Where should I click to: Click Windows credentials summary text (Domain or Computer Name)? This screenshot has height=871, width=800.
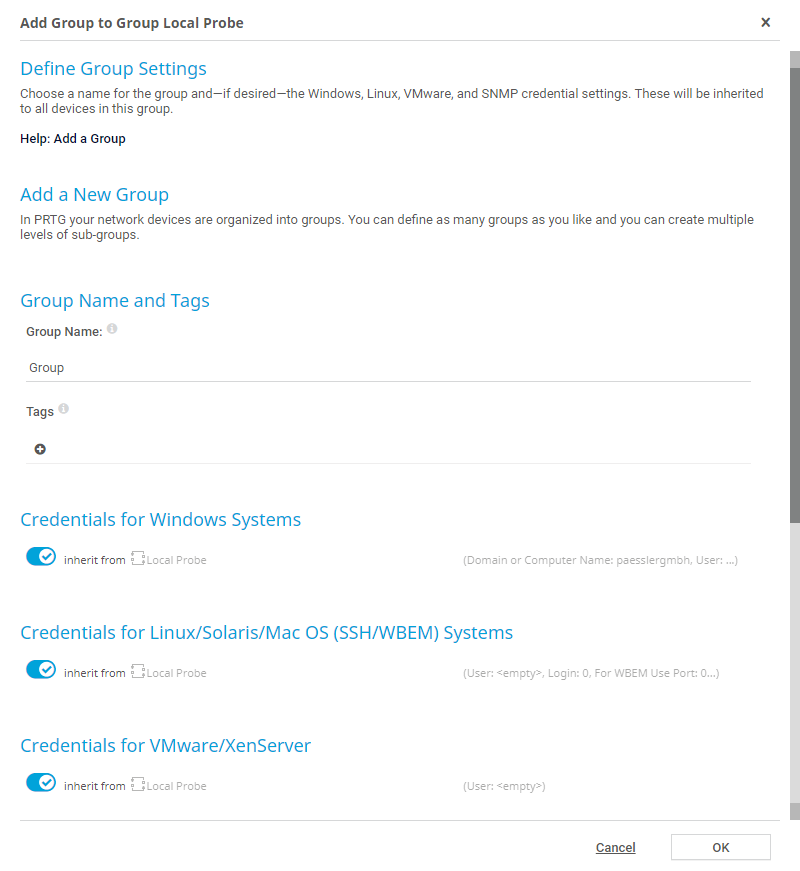point(600,560)
